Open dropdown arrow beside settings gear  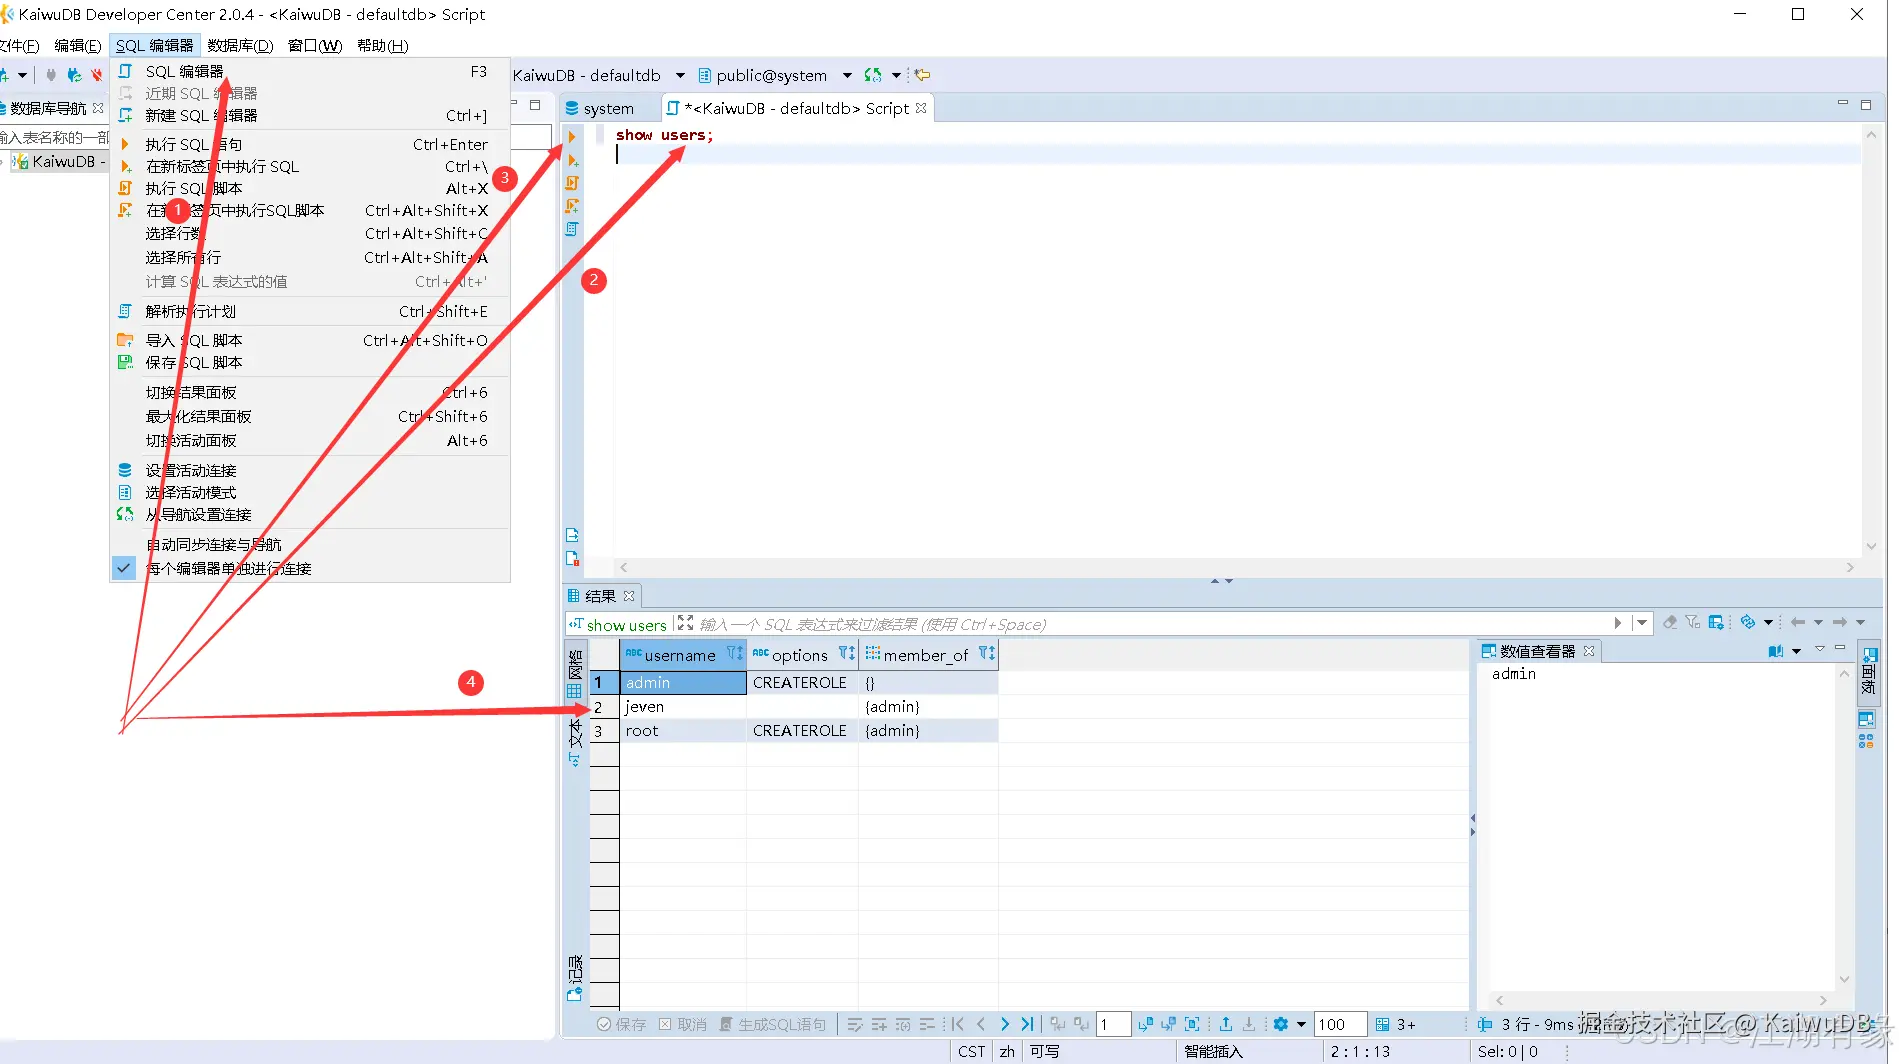pos(1301,1024)
